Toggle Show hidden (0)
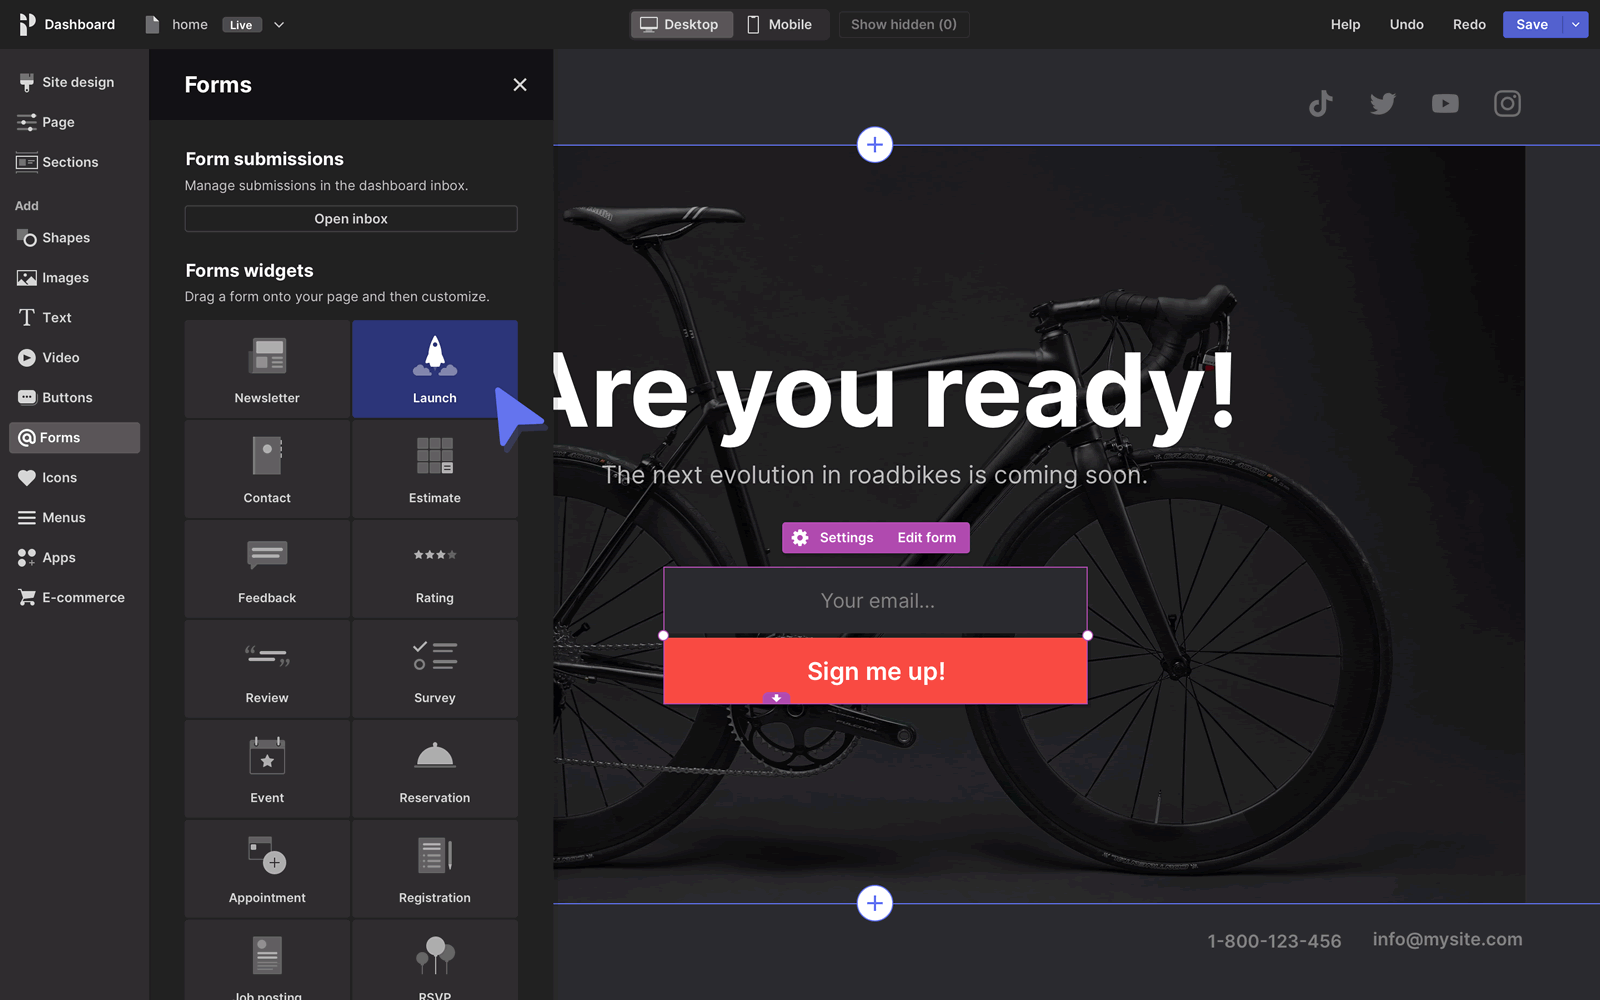This screenshot has height=1000, width=1600. click(904, 25)
